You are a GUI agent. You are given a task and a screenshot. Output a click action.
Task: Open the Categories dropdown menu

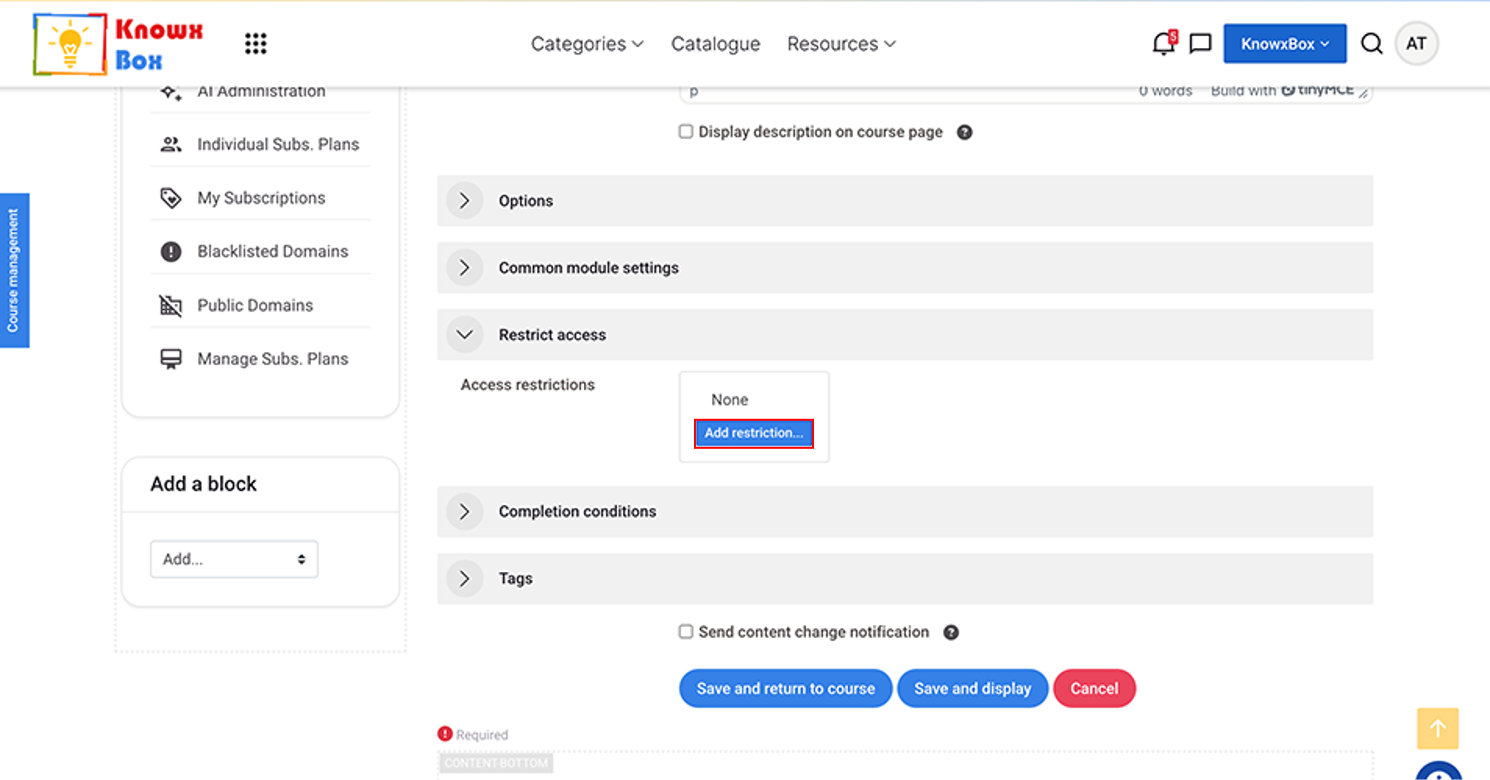click(587, 44)
